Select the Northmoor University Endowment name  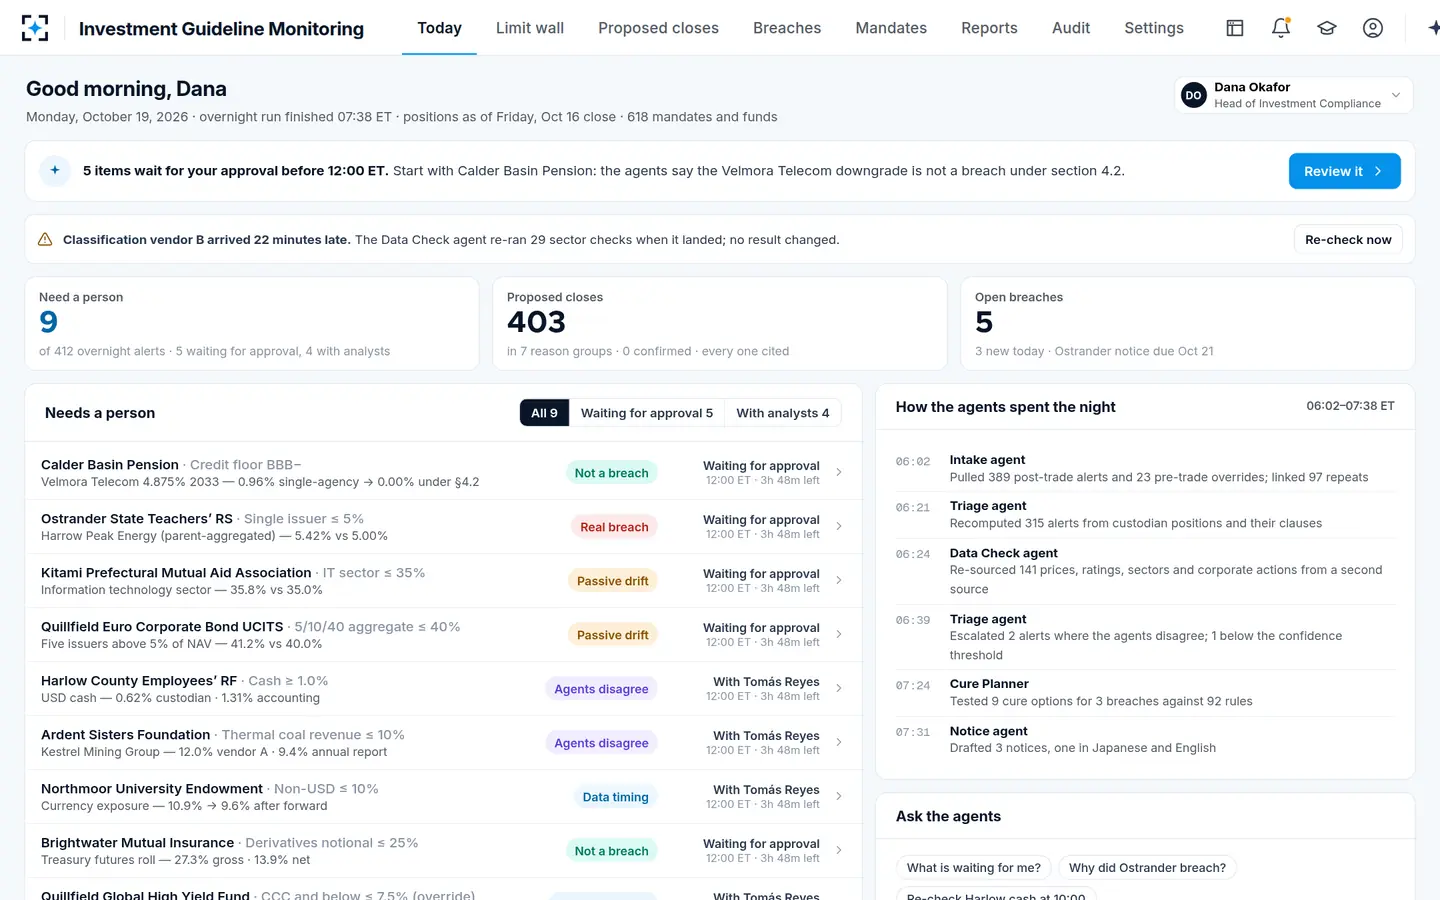pos(152,789)
